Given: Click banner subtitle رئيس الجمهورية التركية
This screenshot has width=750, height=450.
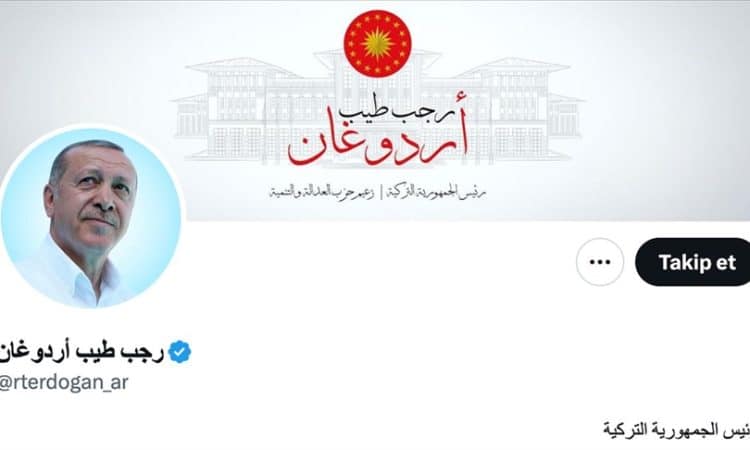Looking at the screenshot, I should [x=437, y=193].
